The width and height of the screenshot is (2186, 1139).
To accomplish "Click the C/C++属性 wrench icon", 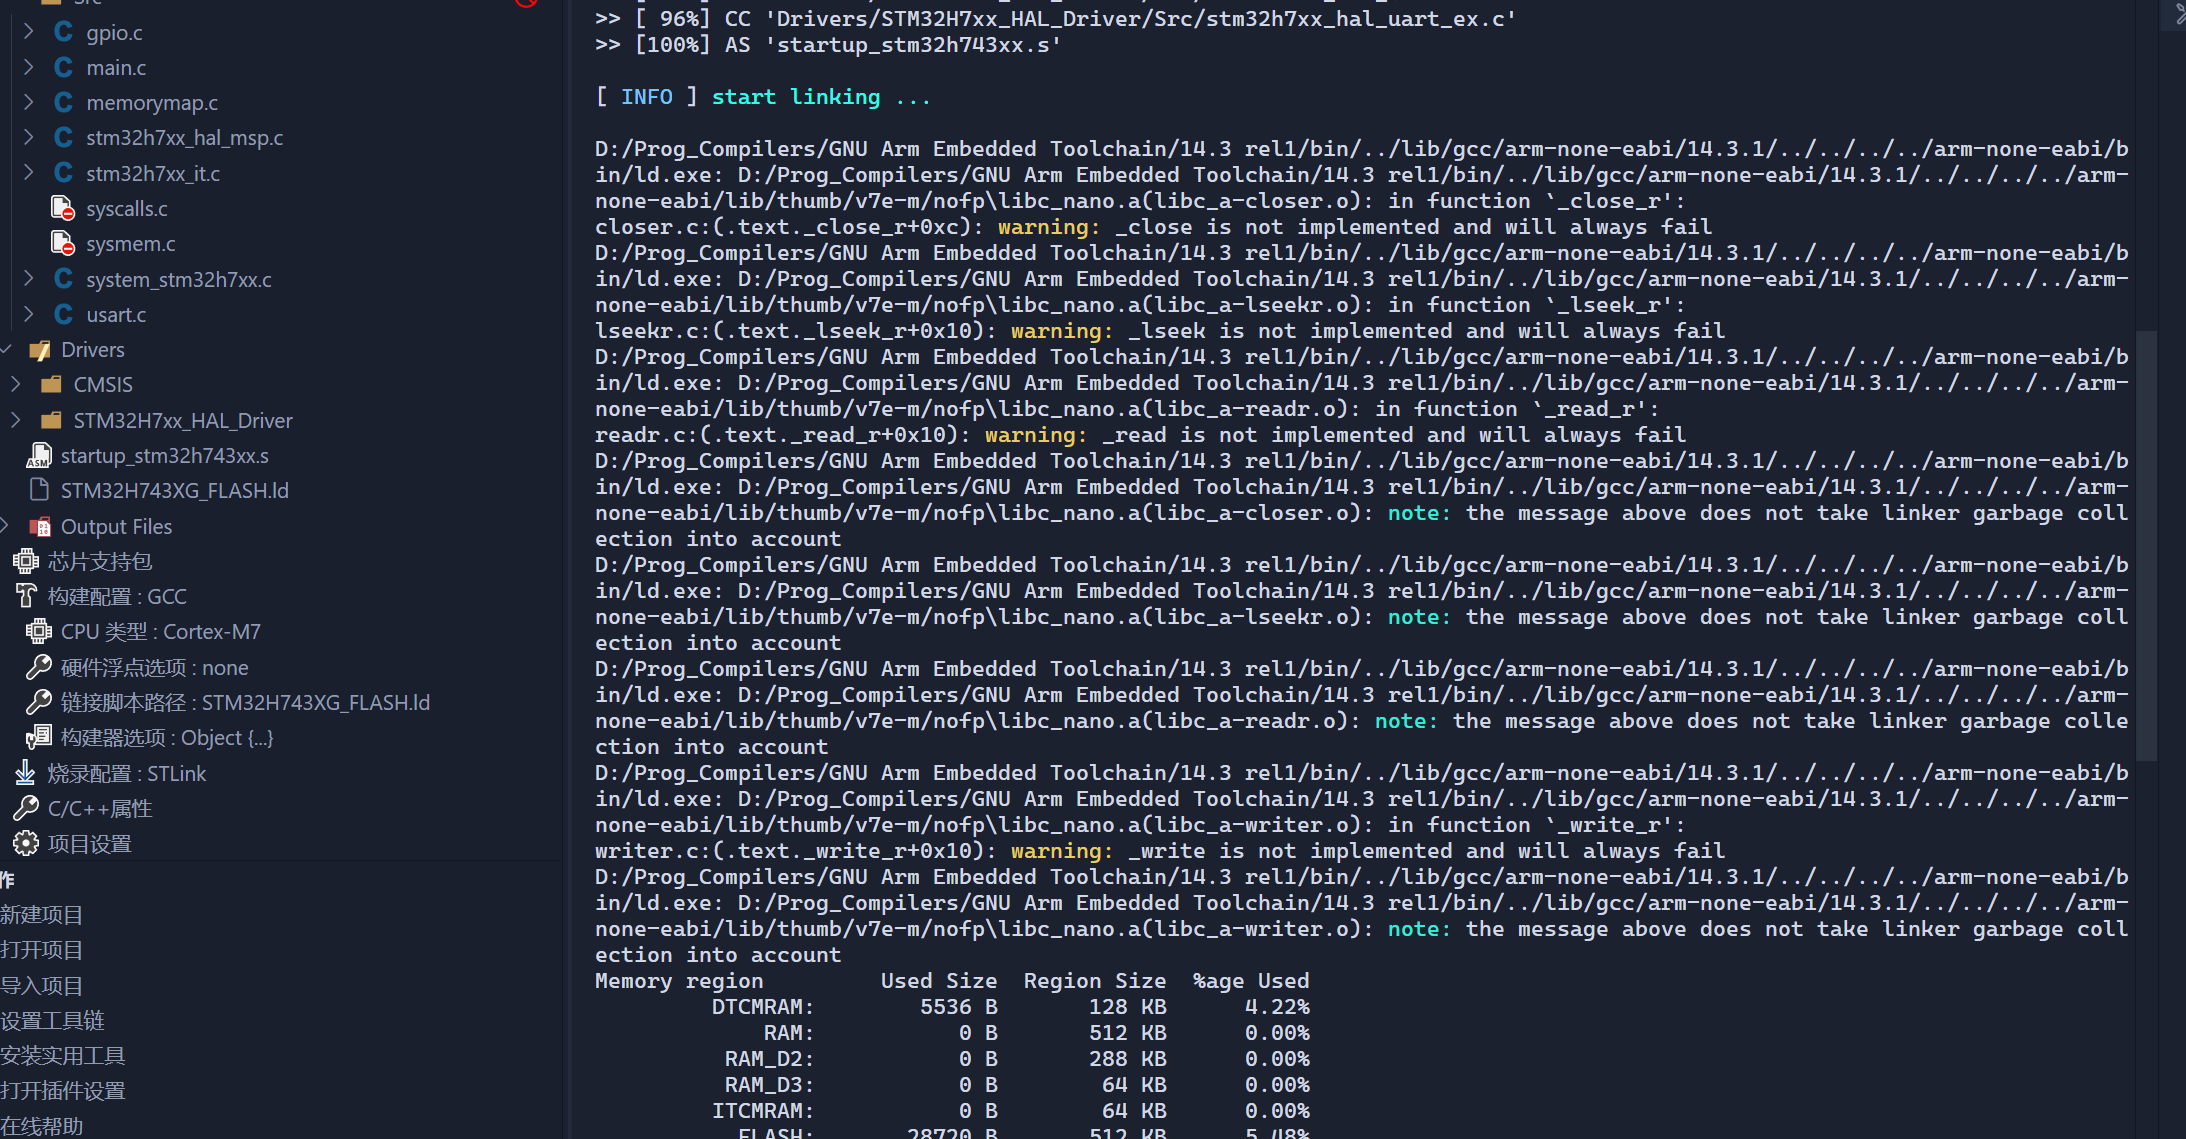I will tap(26, 808).
